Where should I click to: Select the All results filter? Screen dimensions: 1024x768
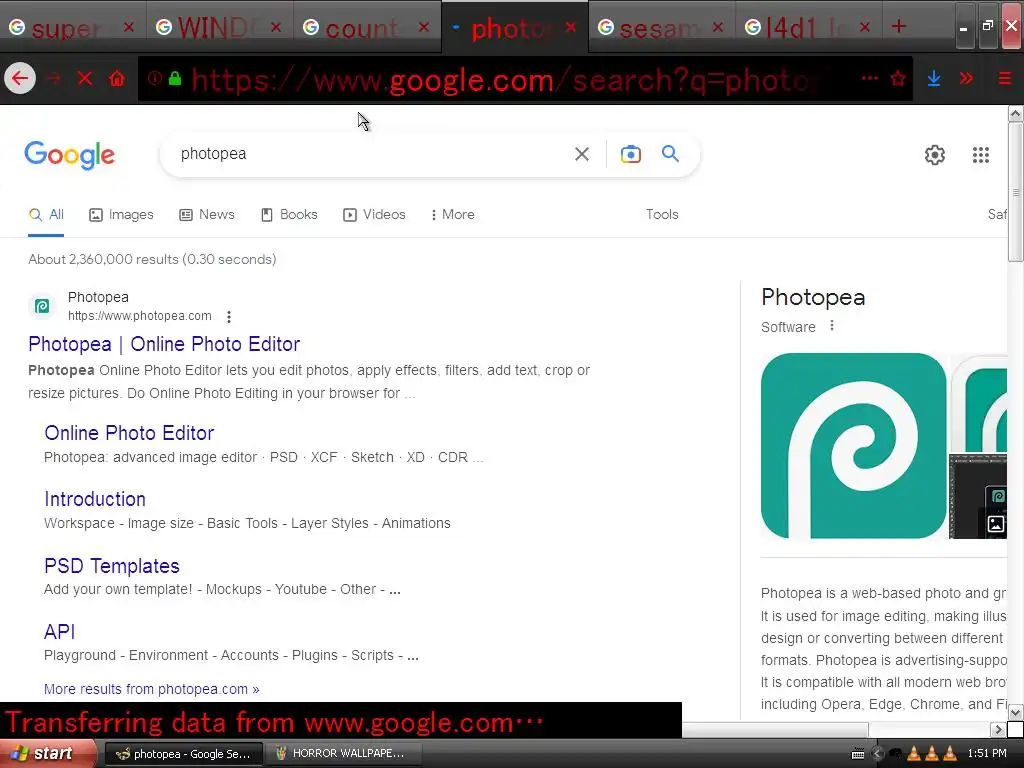coord(46,215)
